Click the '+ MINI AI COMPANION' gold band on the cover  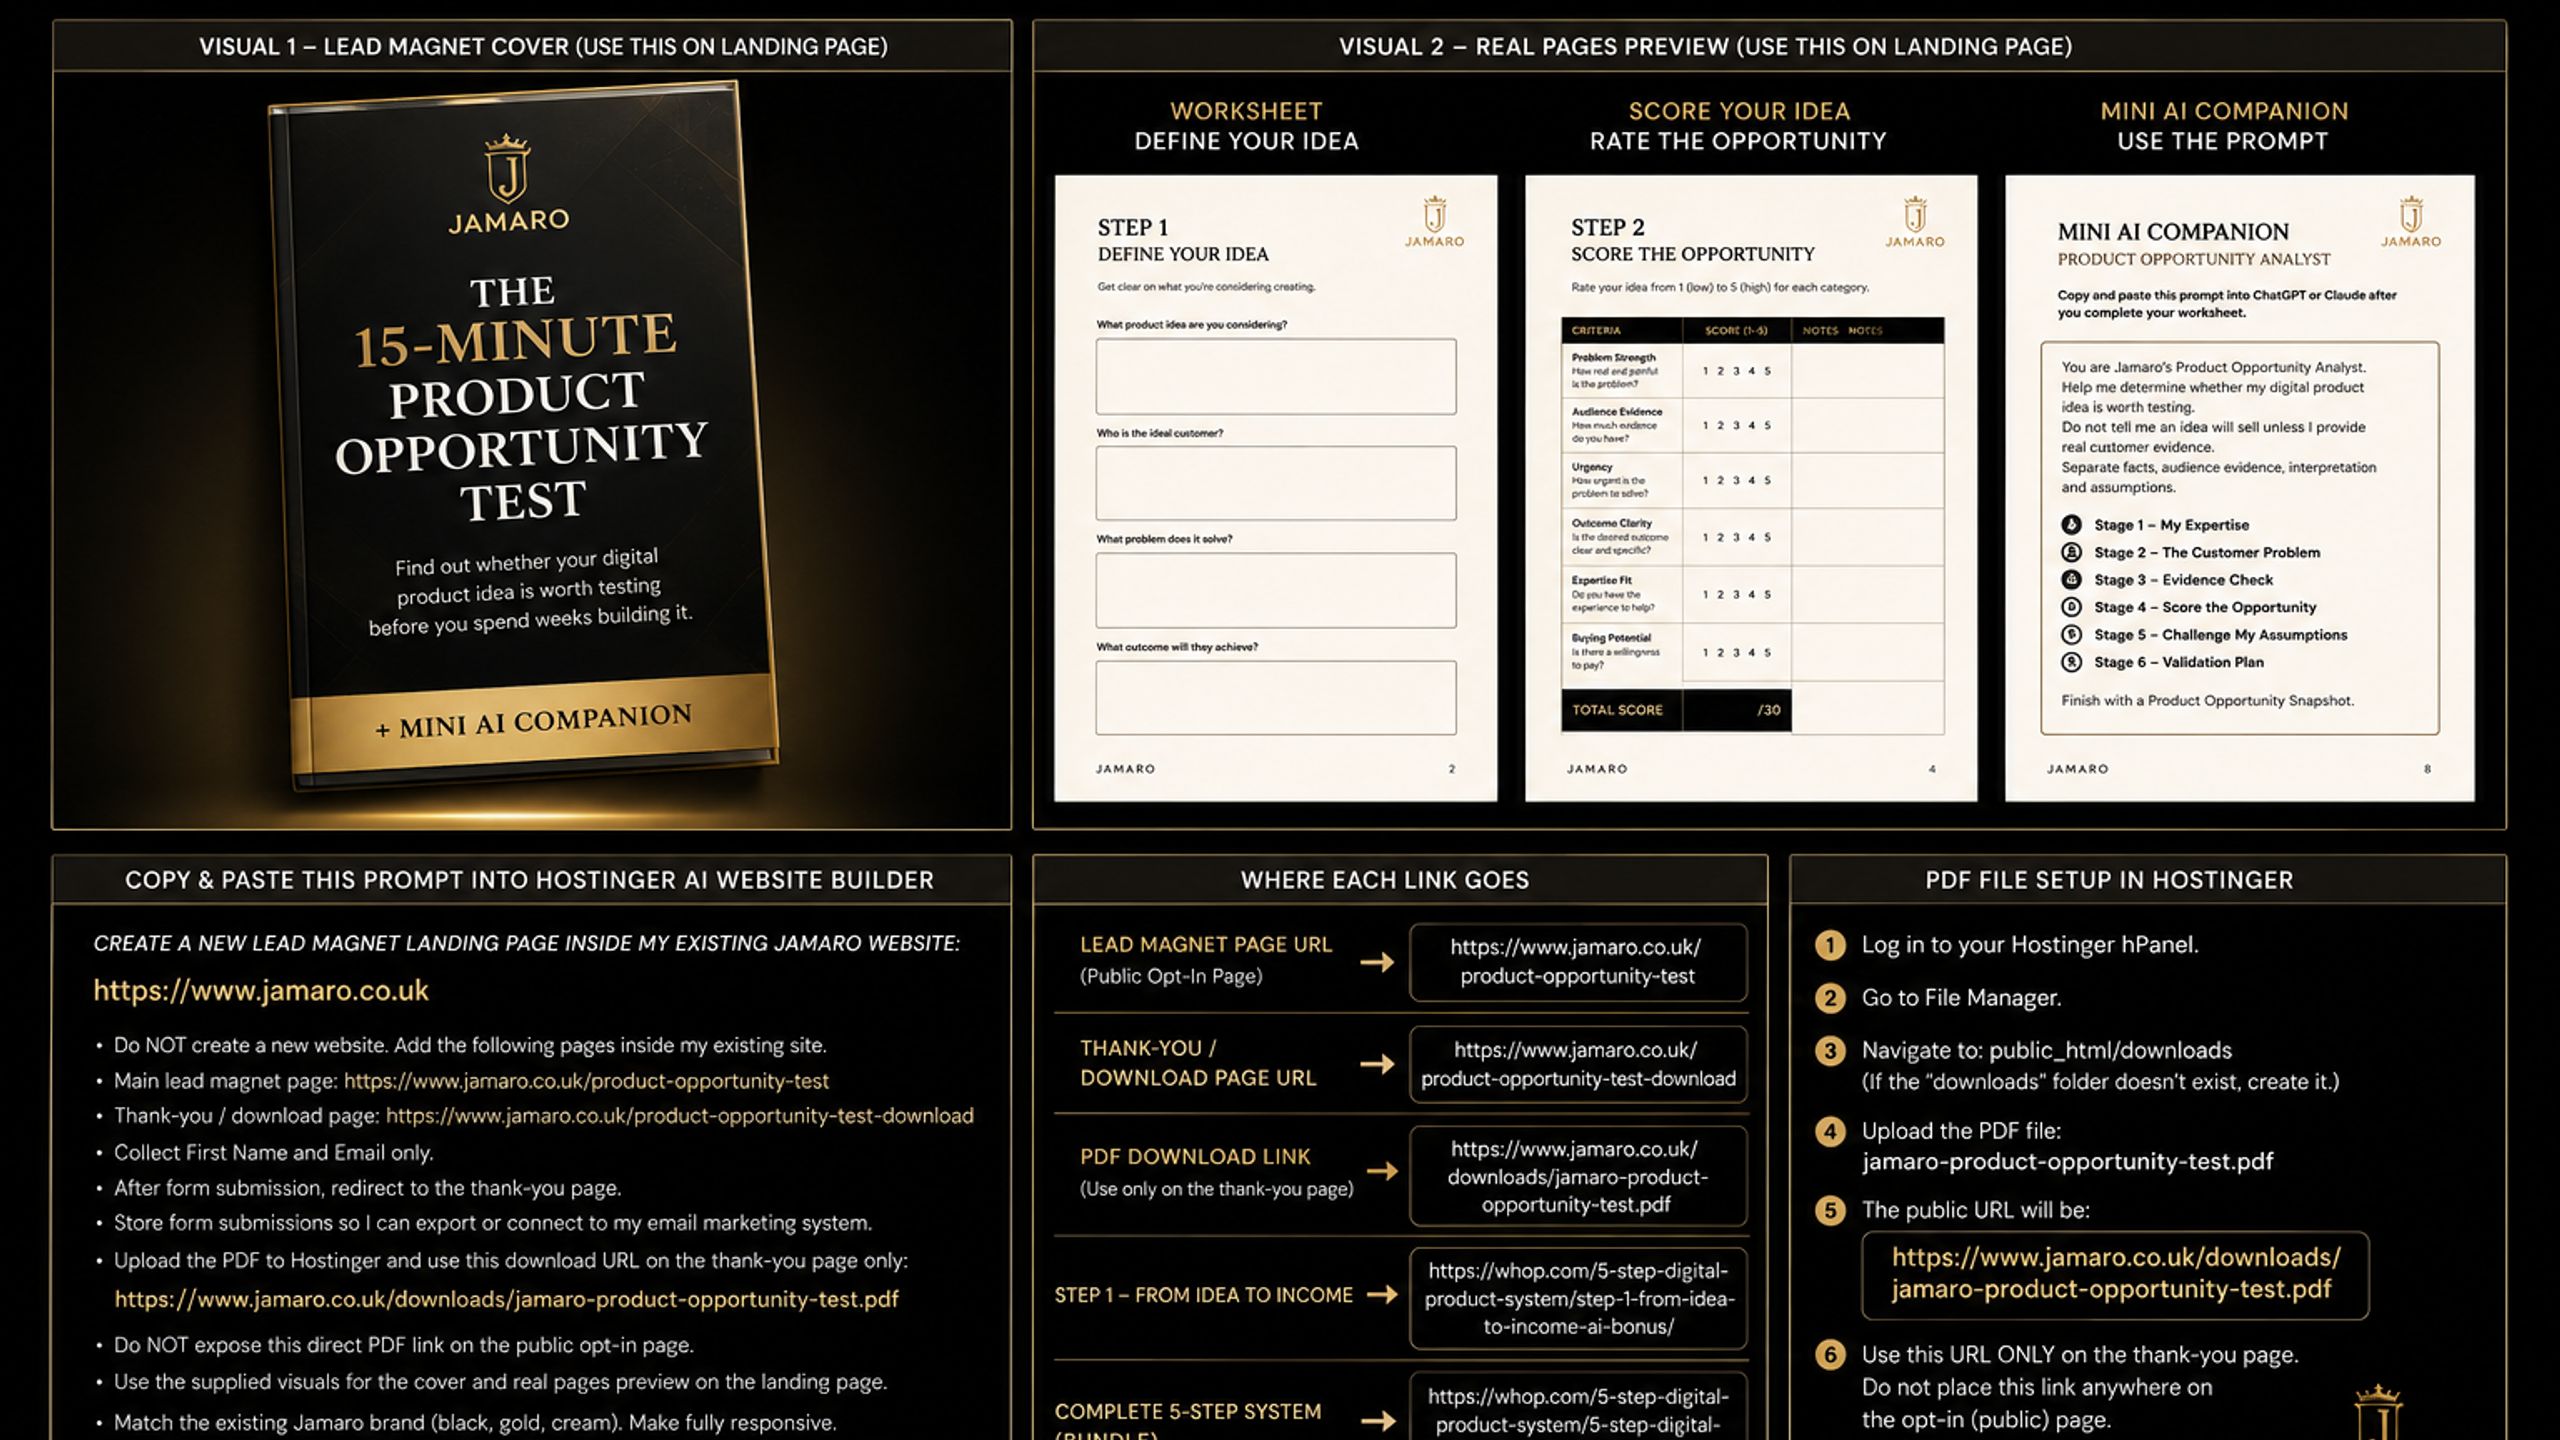533,722
